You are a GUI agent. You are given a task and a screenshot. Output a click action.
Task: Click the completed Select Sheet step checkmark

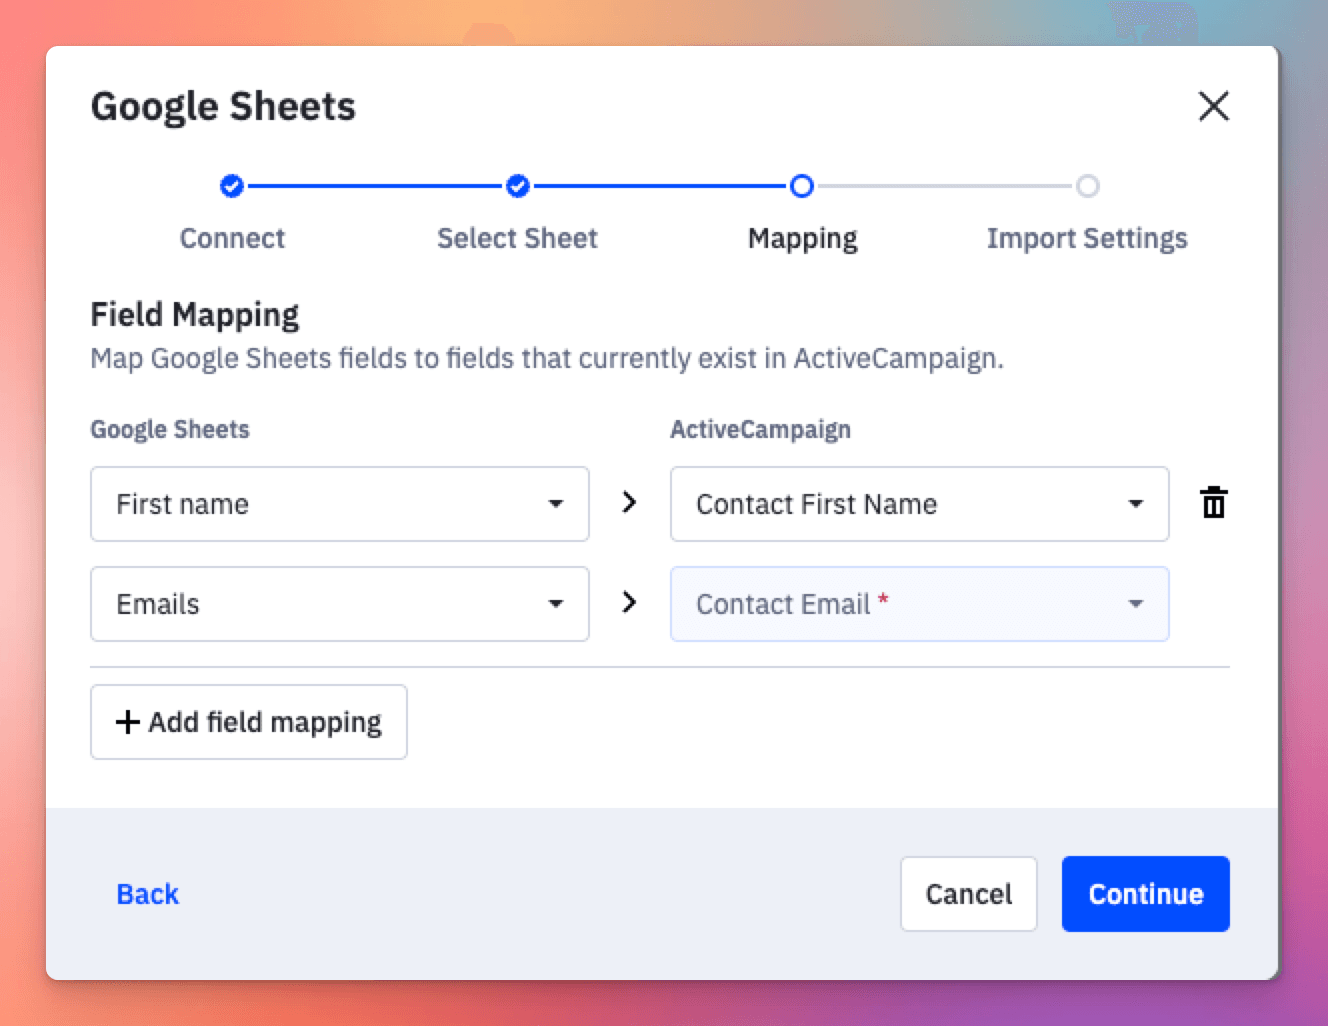(x=517, y=186)
